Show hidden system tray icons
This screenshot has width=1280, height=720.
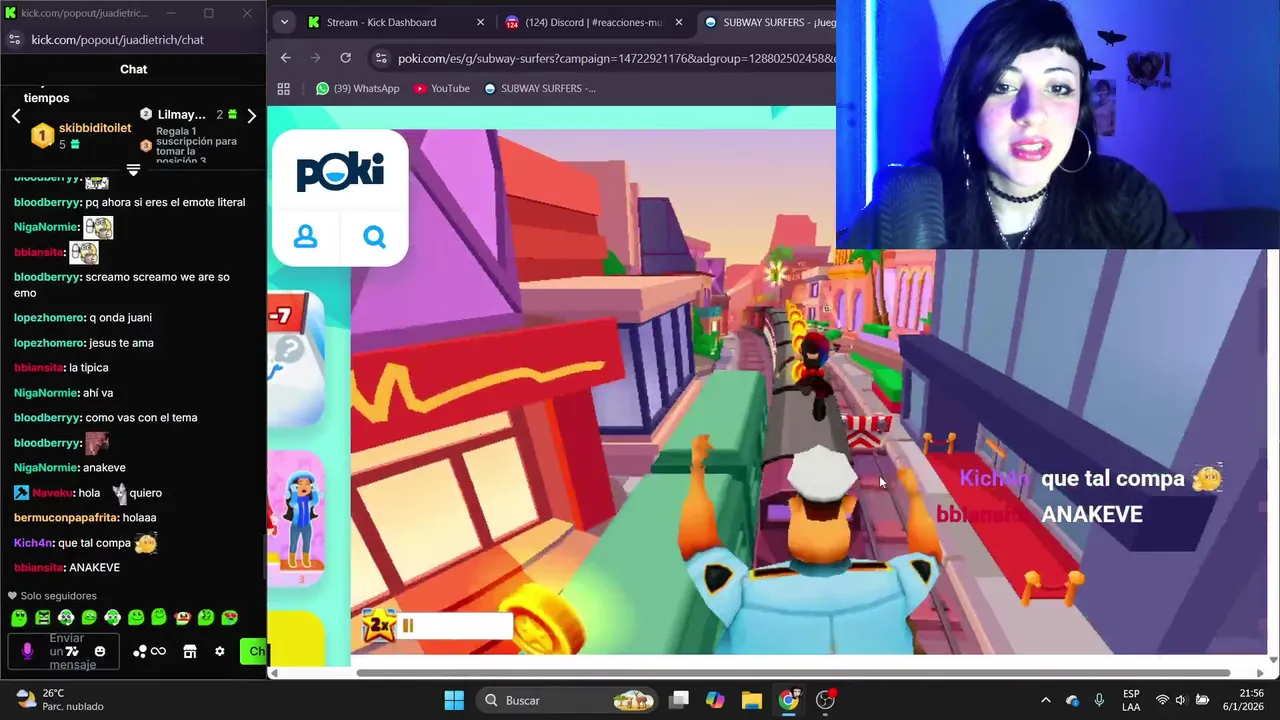point(1046,700)
